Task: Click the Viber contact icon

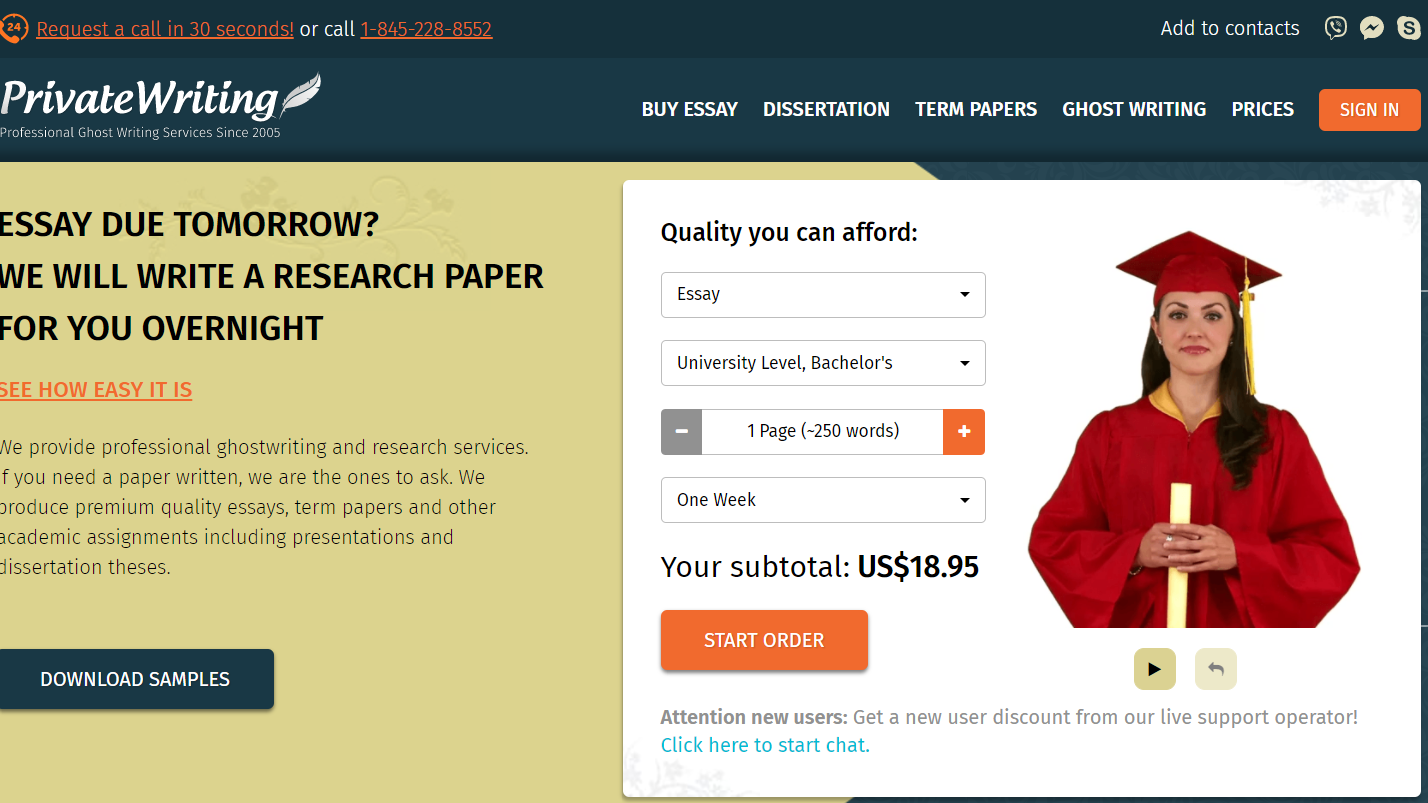Action: (x=1335, y=28)
